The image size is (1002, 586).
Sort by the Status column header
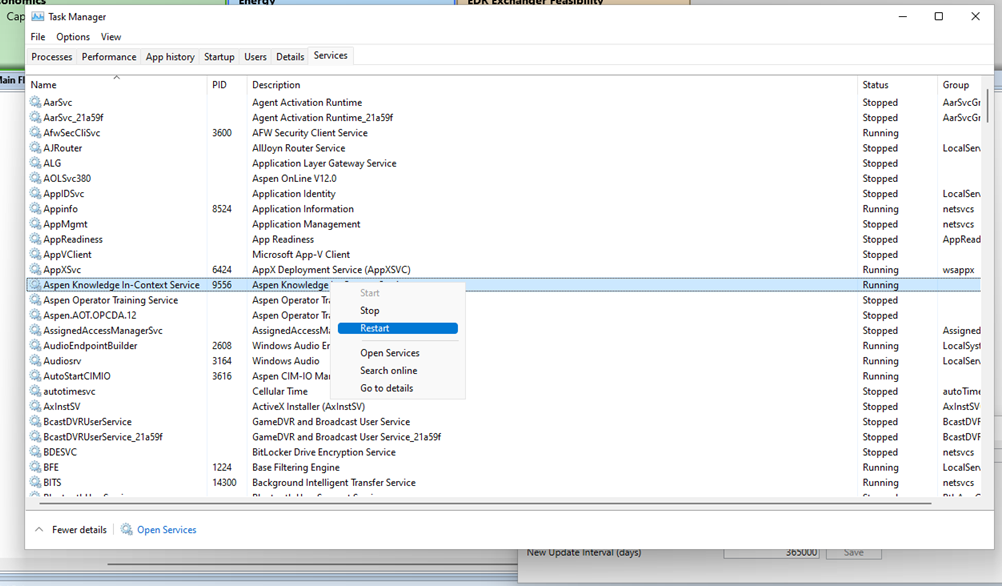click(897, 84)
